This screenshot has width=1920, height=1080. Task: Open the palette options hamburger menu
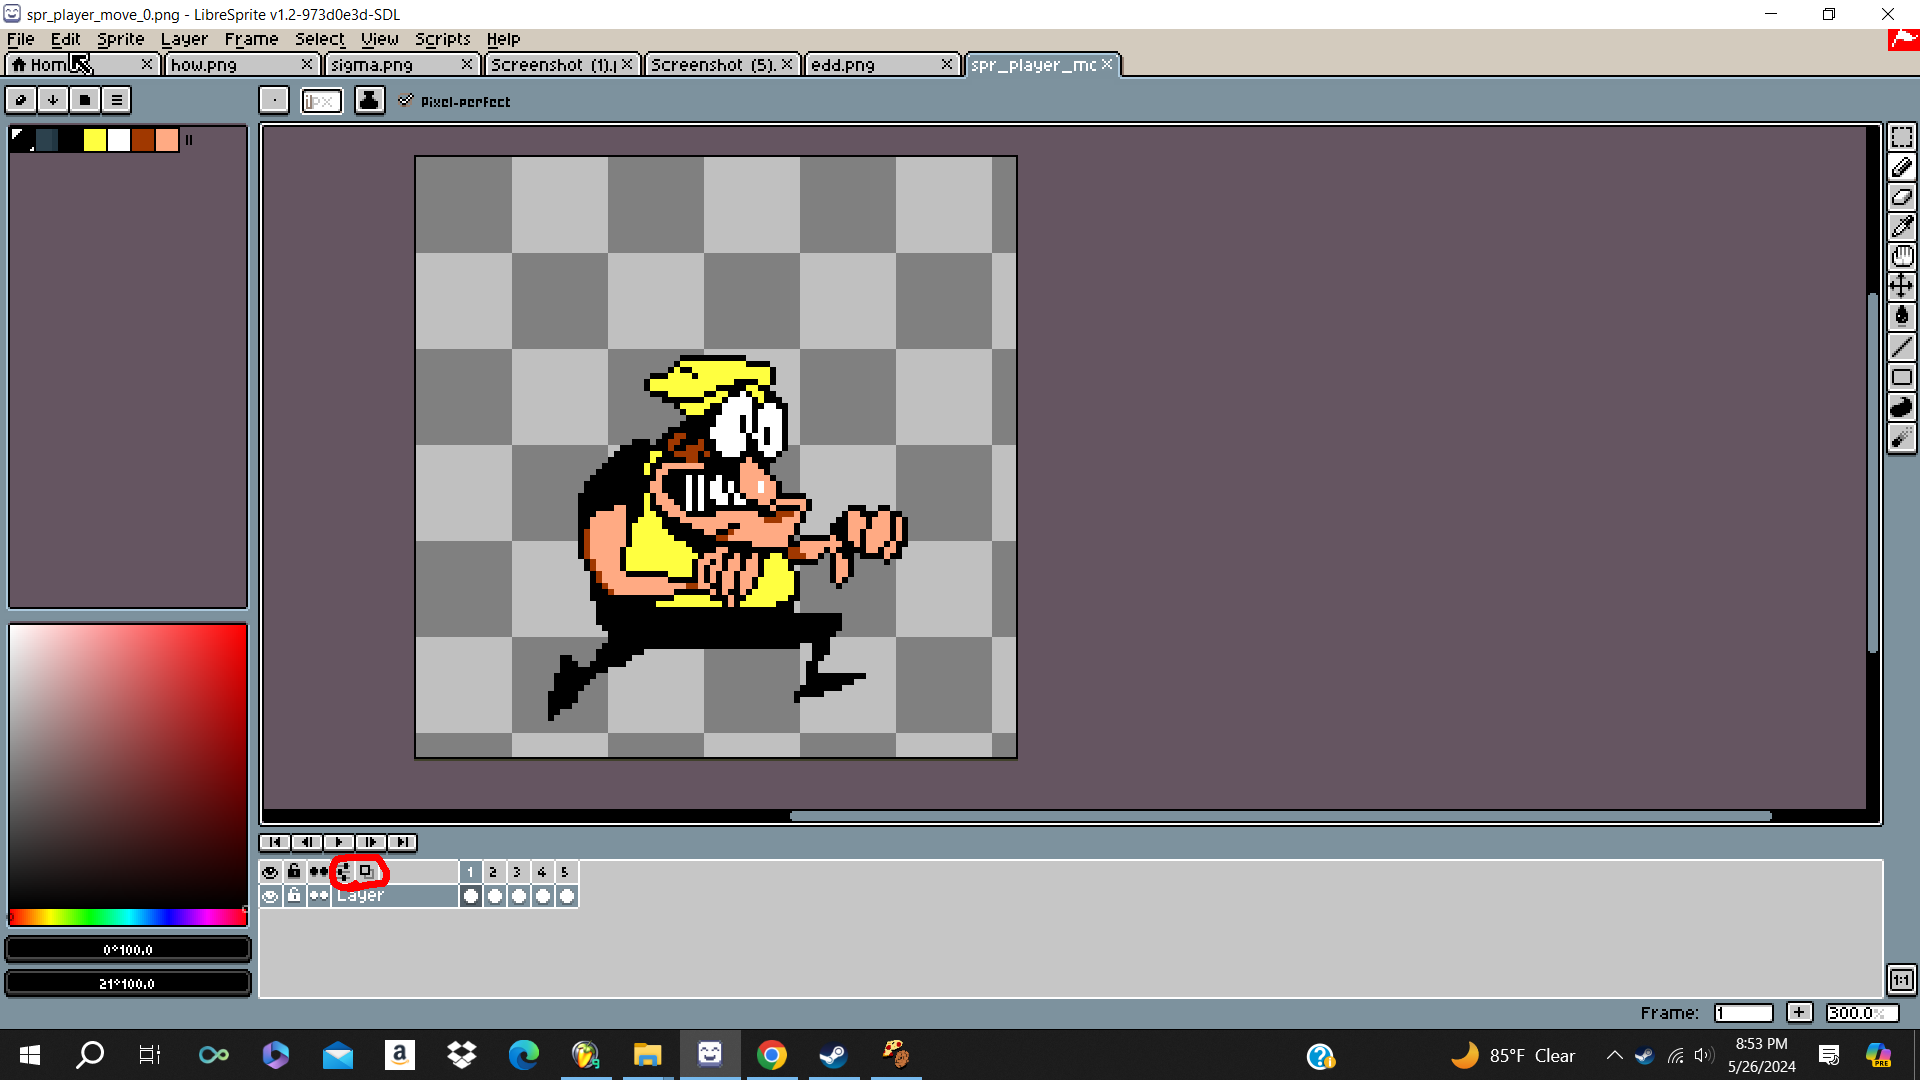click(116, 100)
